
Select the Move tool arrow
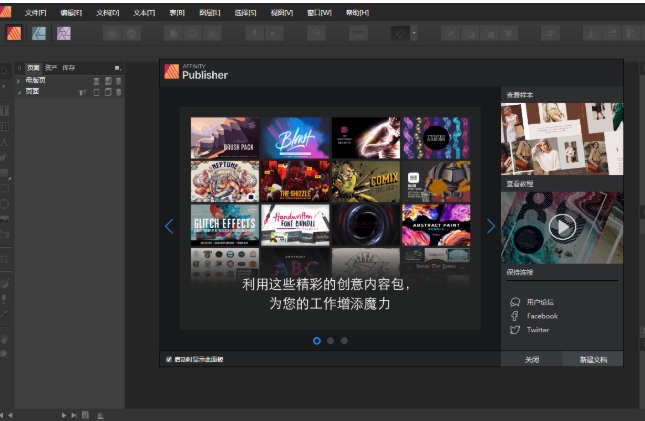point(5,71)
